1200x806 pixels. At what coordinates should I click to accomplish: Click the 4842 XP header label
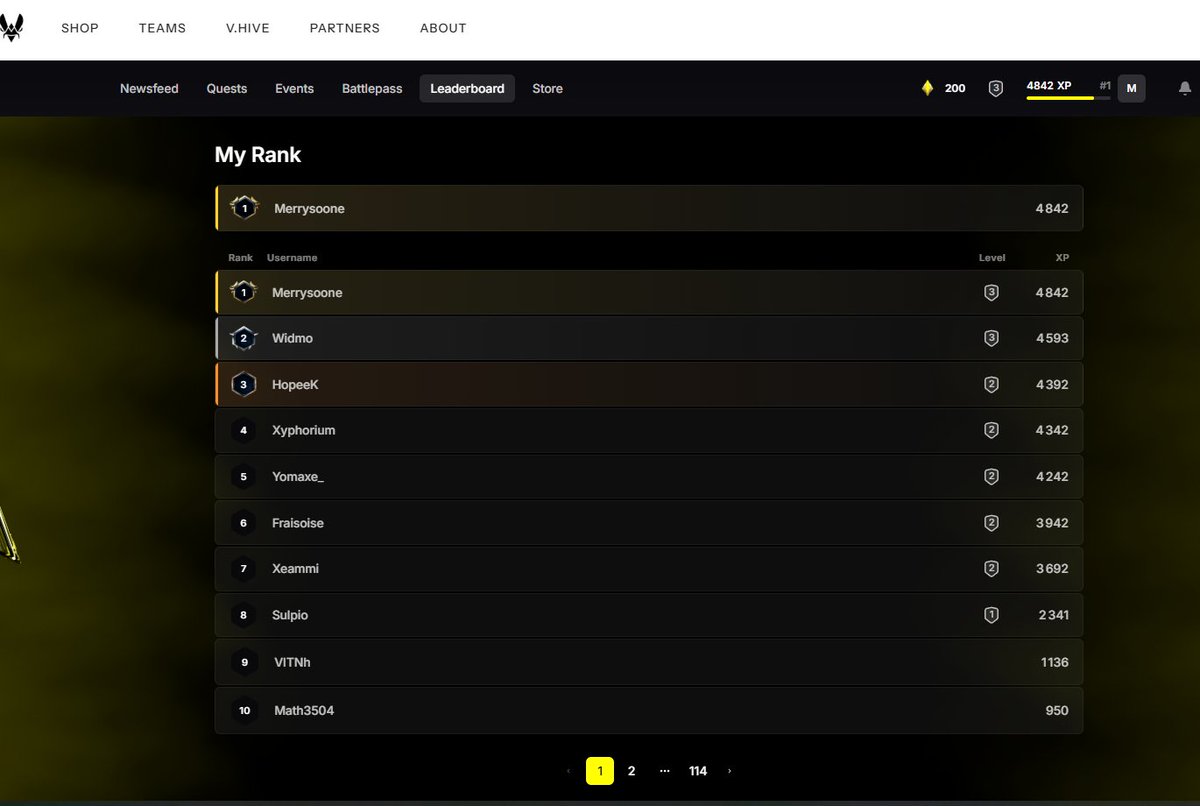1049,86
